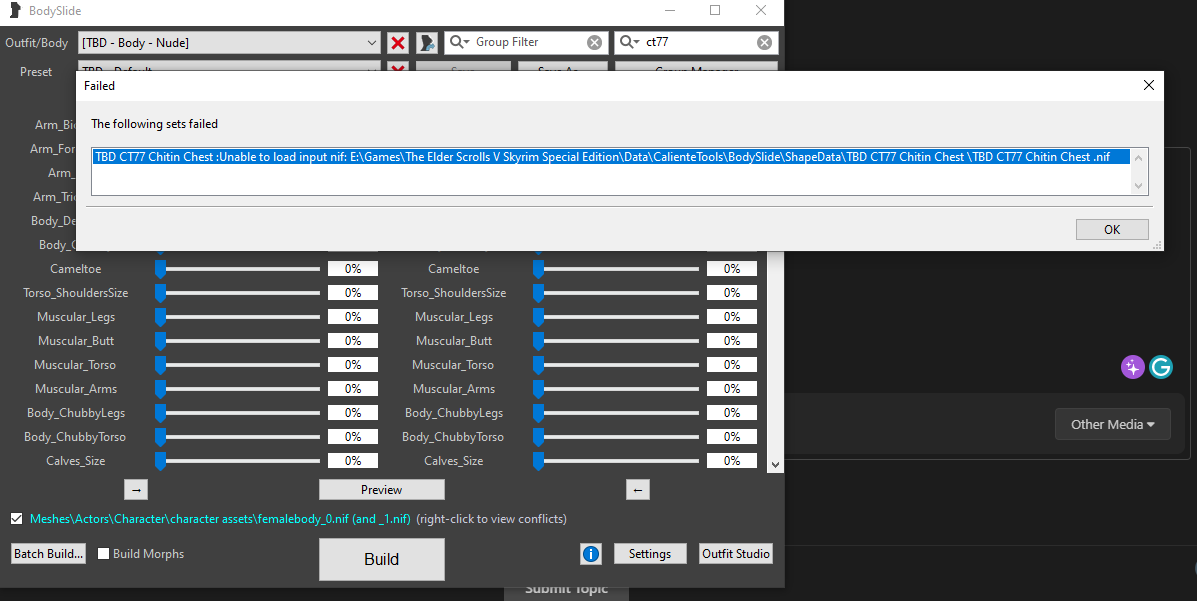Click the green Grammarly icon
The image size is (1197, 601).
[x=1161, y=367]
